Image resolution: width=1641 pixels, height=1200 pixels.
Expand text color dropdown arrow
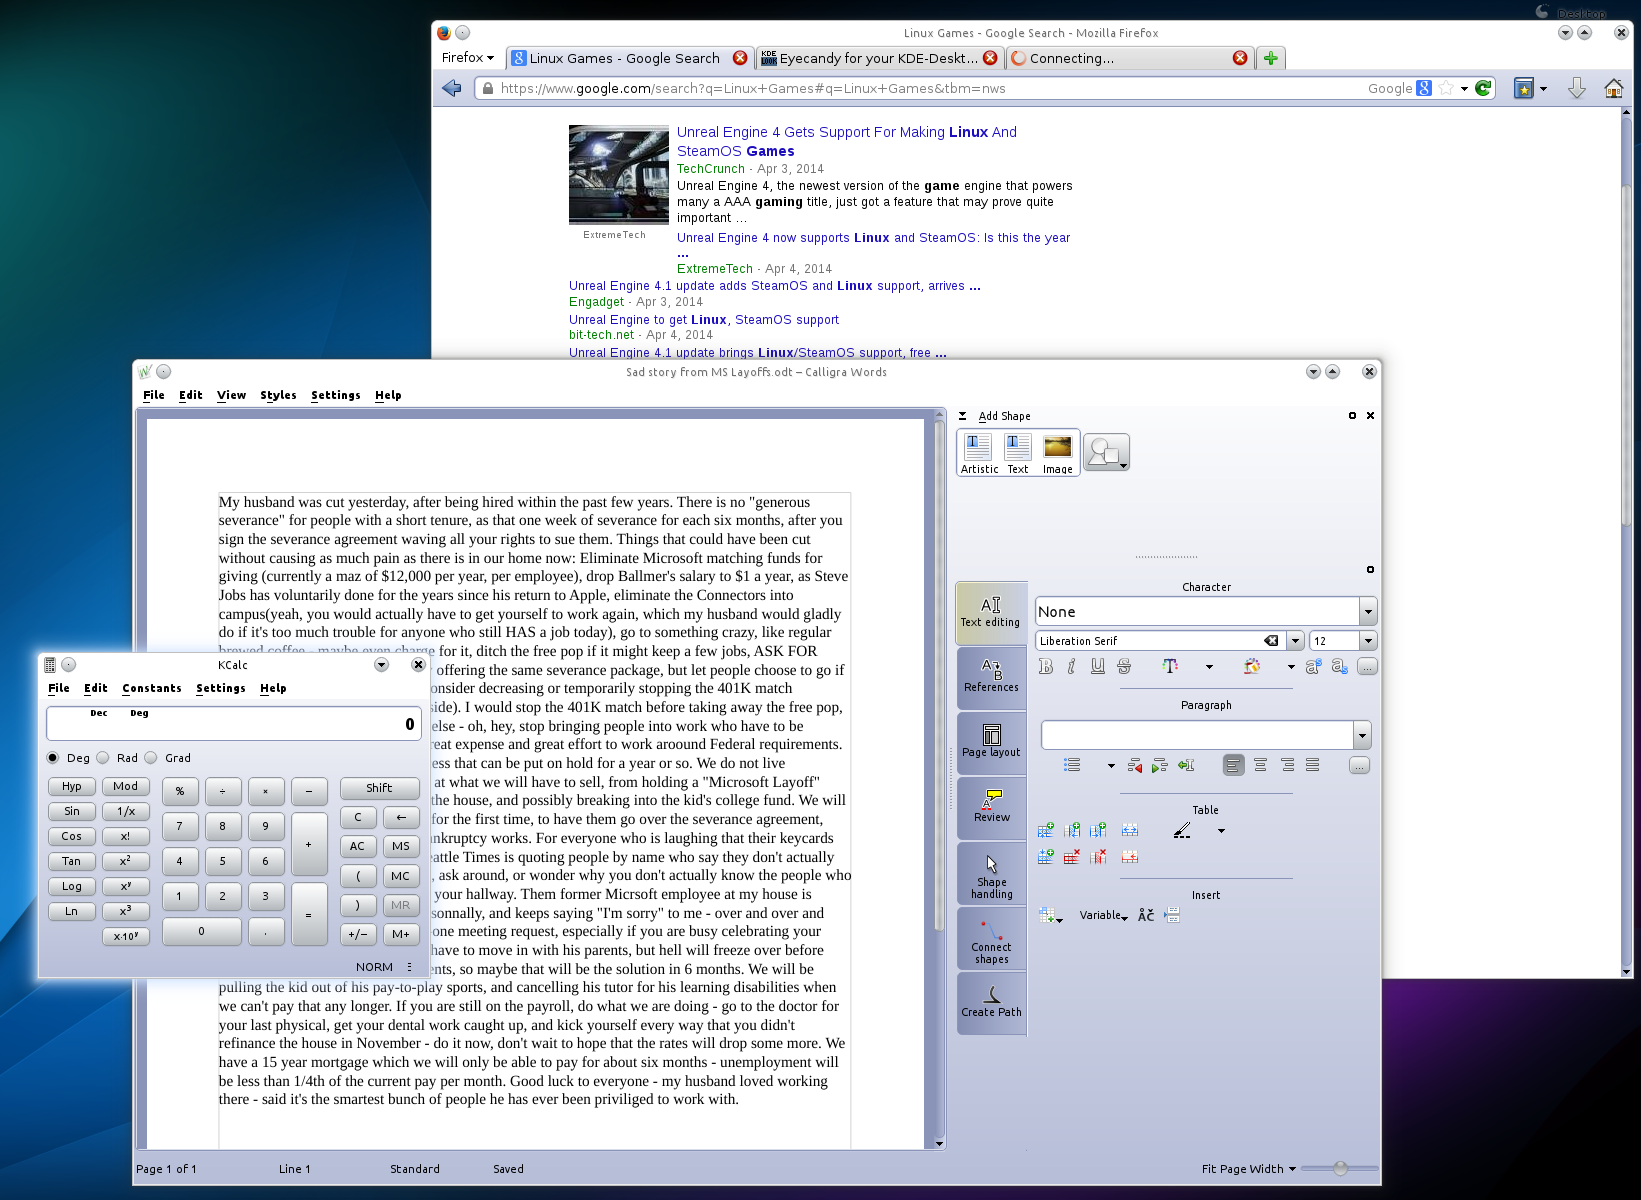pyautogui.click(x=1209, y=666)
